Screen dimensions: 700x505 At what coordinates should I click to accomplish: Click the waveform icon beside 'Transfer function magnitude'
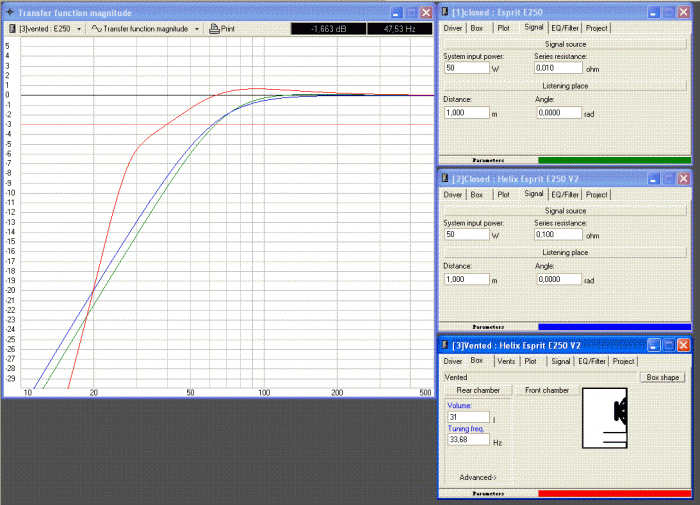click(x=97, y=29)
